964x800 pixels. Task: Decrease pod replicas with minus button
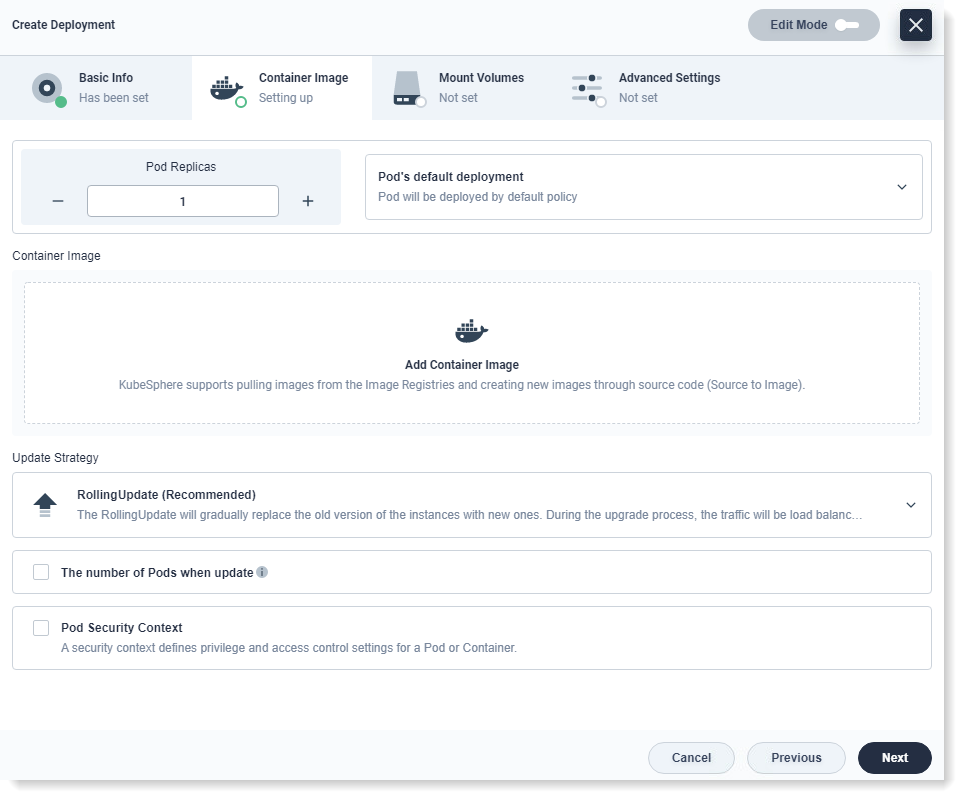point(58,202)
